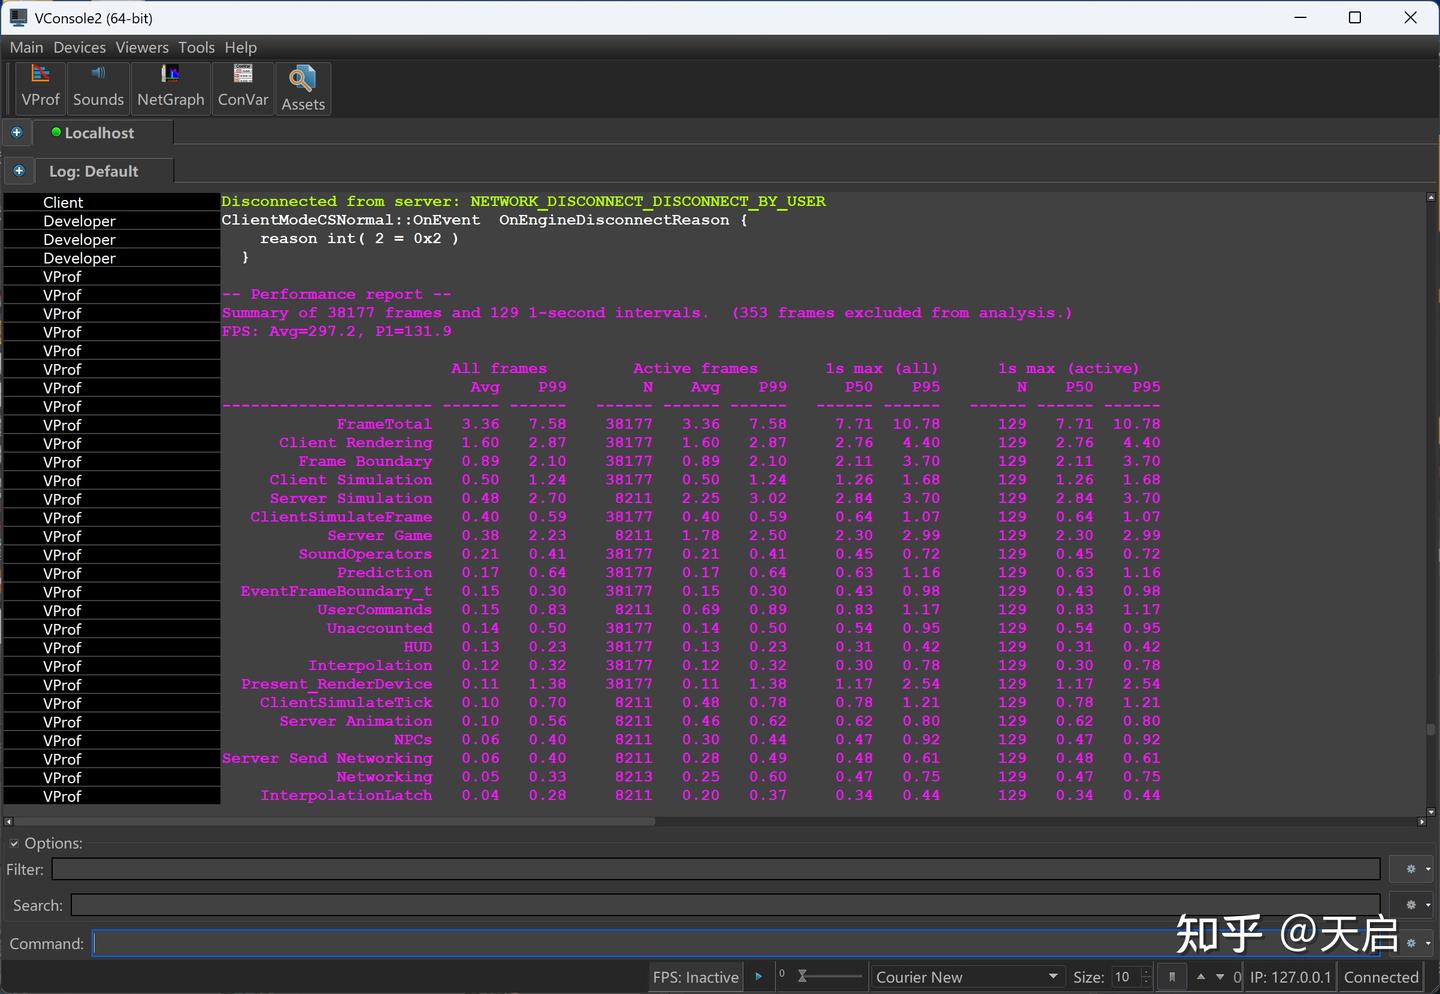Viewport: 1440px width, 994px height.
Task: Click the IP: 127.0.0.1 status entry
Action: pos(1290,977)
